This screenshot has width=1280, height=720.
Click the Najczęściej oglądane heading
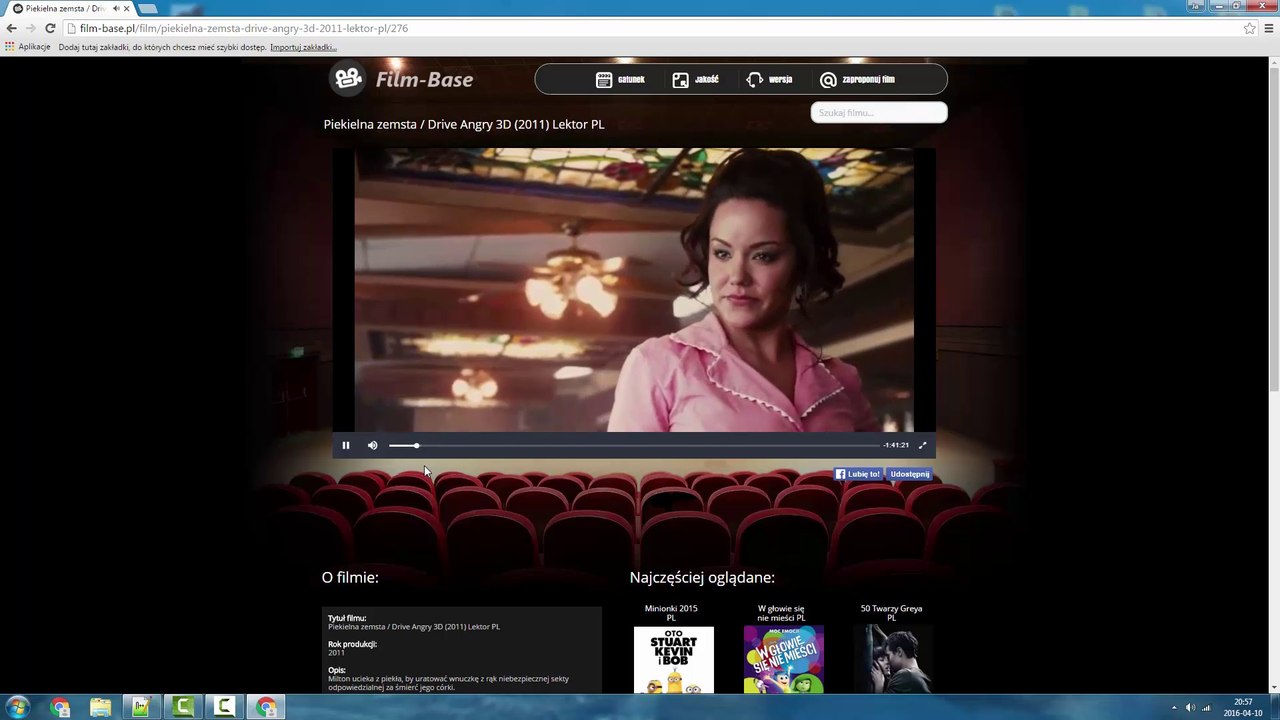pos(702,577)
